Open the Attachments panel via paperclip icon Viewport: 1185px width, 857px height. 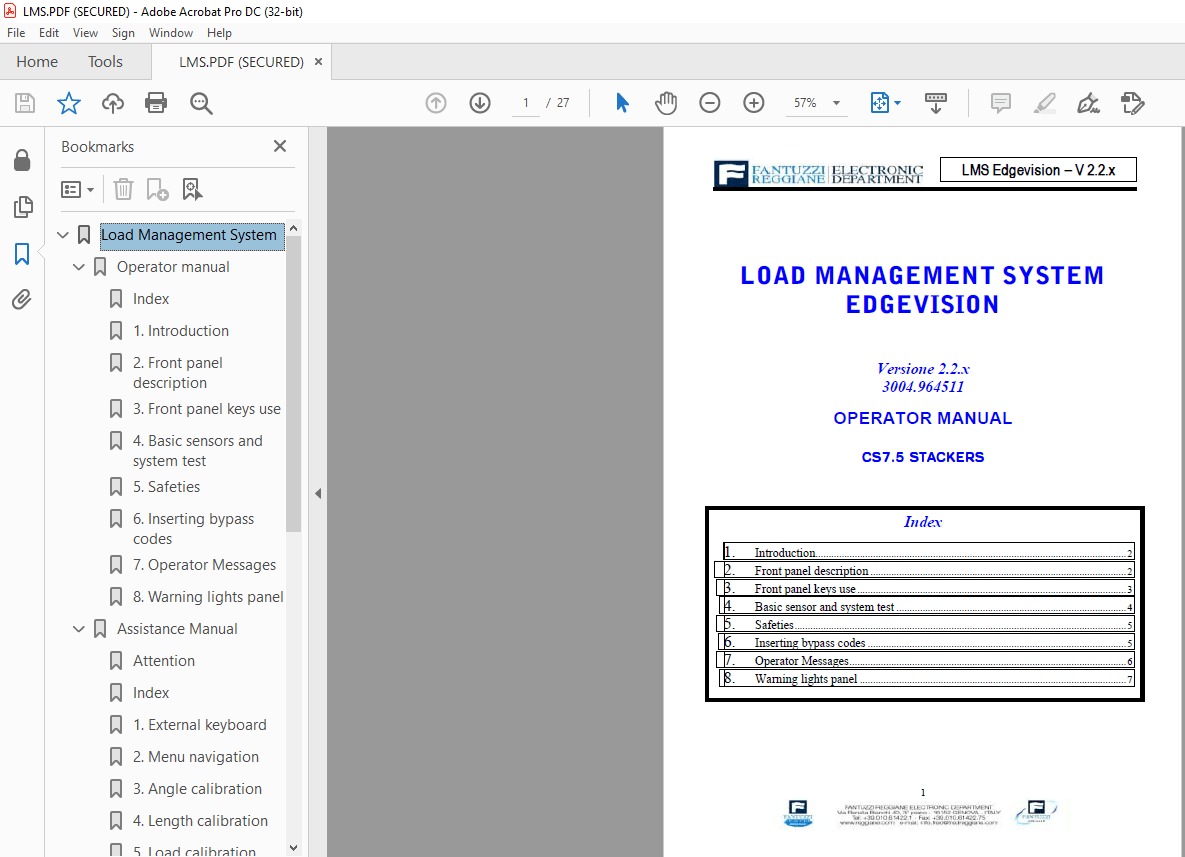[x=22, y=299]
